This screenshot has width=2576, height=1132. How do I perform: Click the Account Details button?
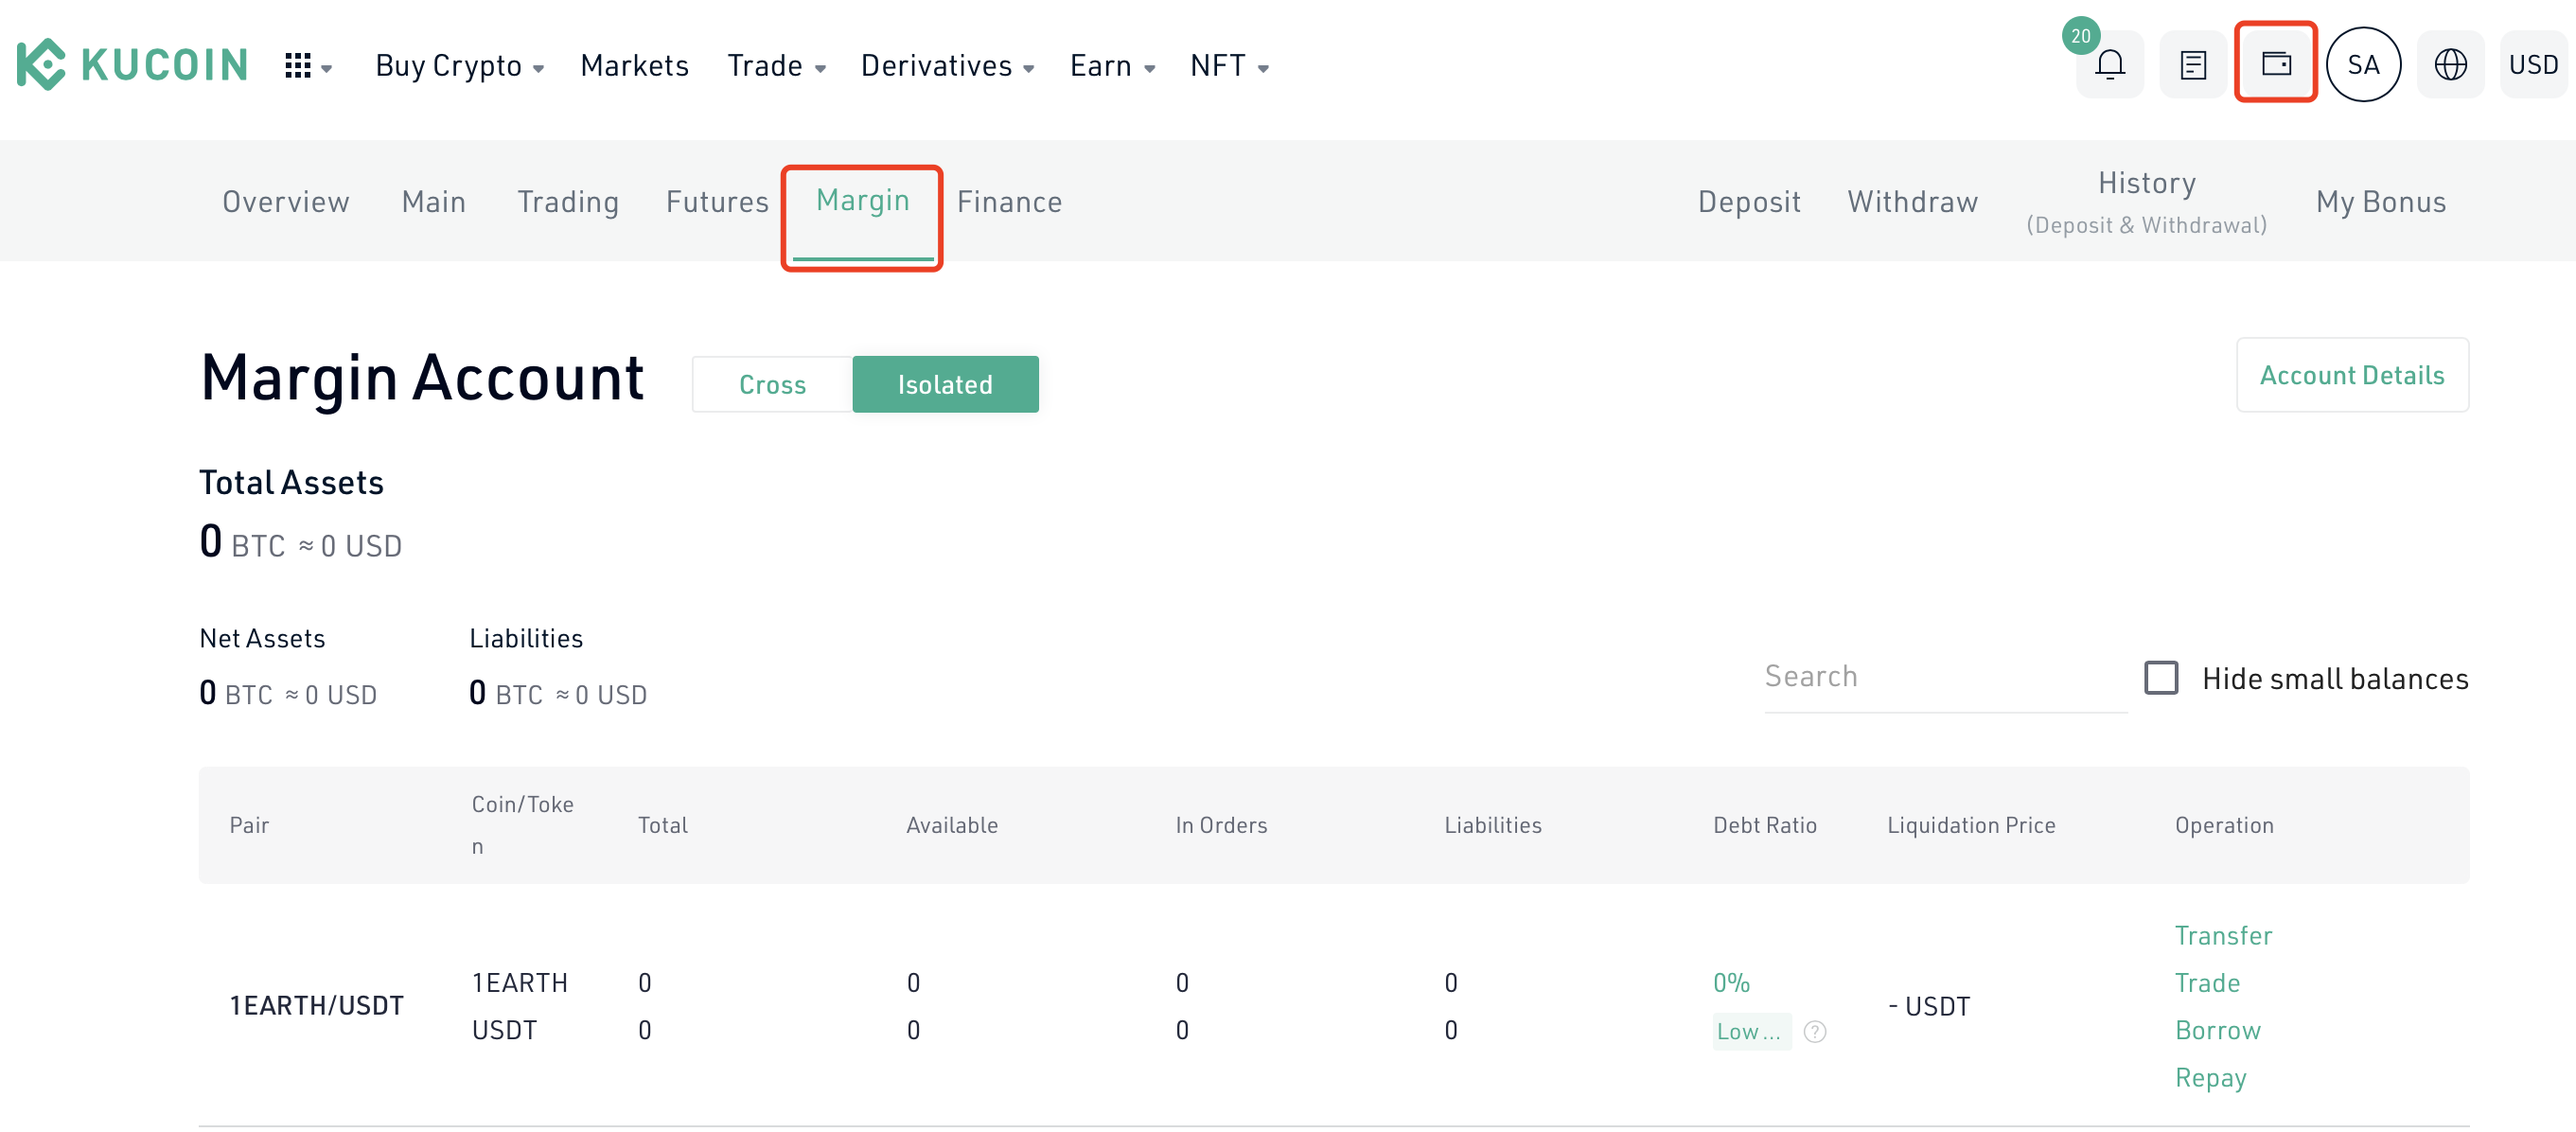coord(2352,375)
